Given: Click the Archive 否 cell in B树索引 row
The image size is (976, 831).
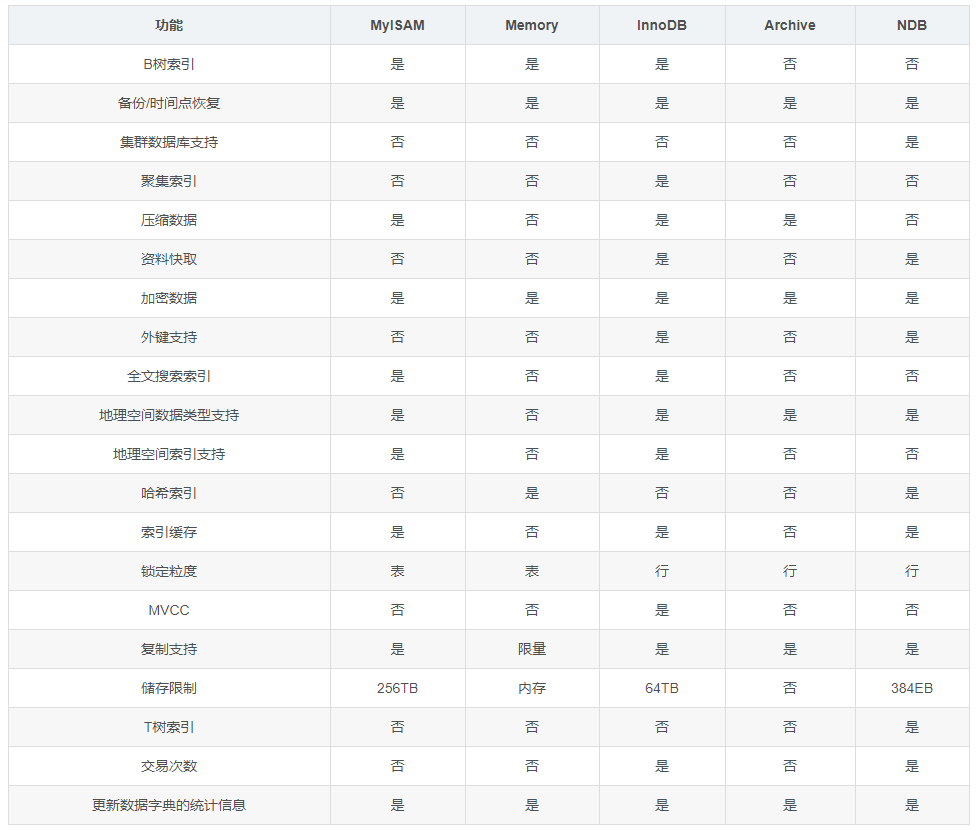Looking at the screenshot, I should point(790,64).
